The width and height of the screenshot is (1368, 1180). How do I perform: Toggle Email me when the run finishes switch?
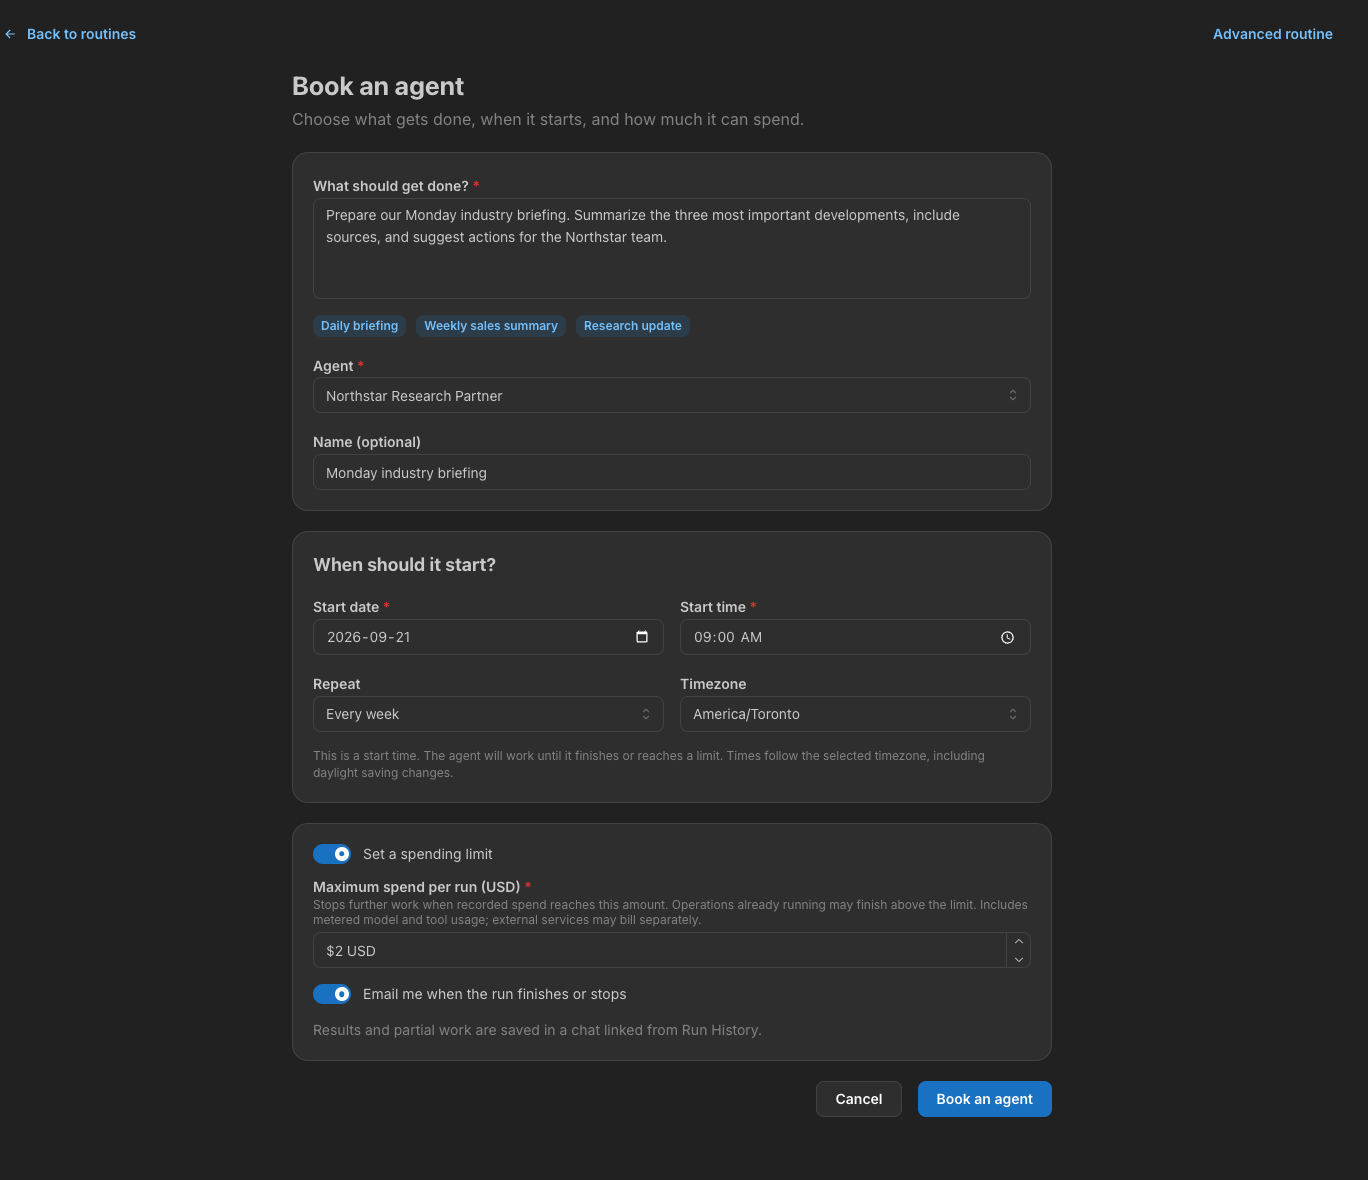(332, 994)
